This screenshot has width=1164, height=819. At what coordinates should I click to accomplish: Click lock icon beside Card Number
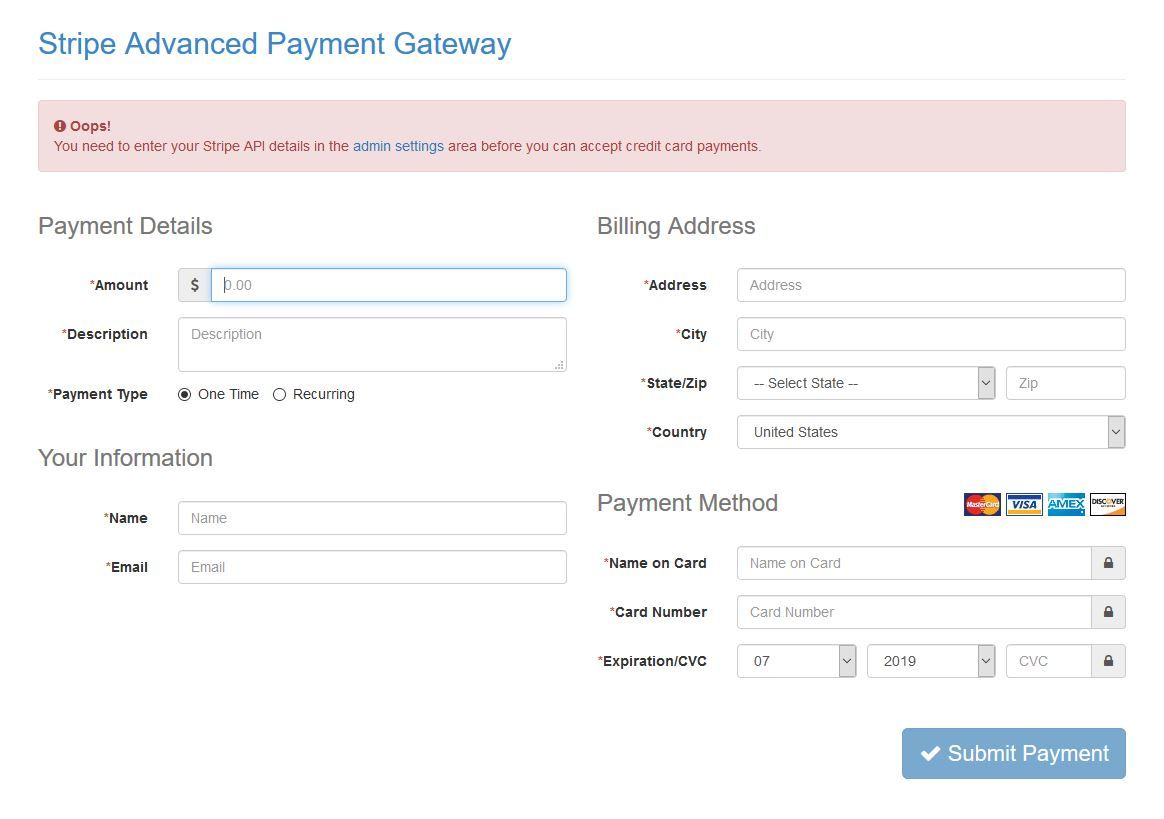pos(1108,612)
